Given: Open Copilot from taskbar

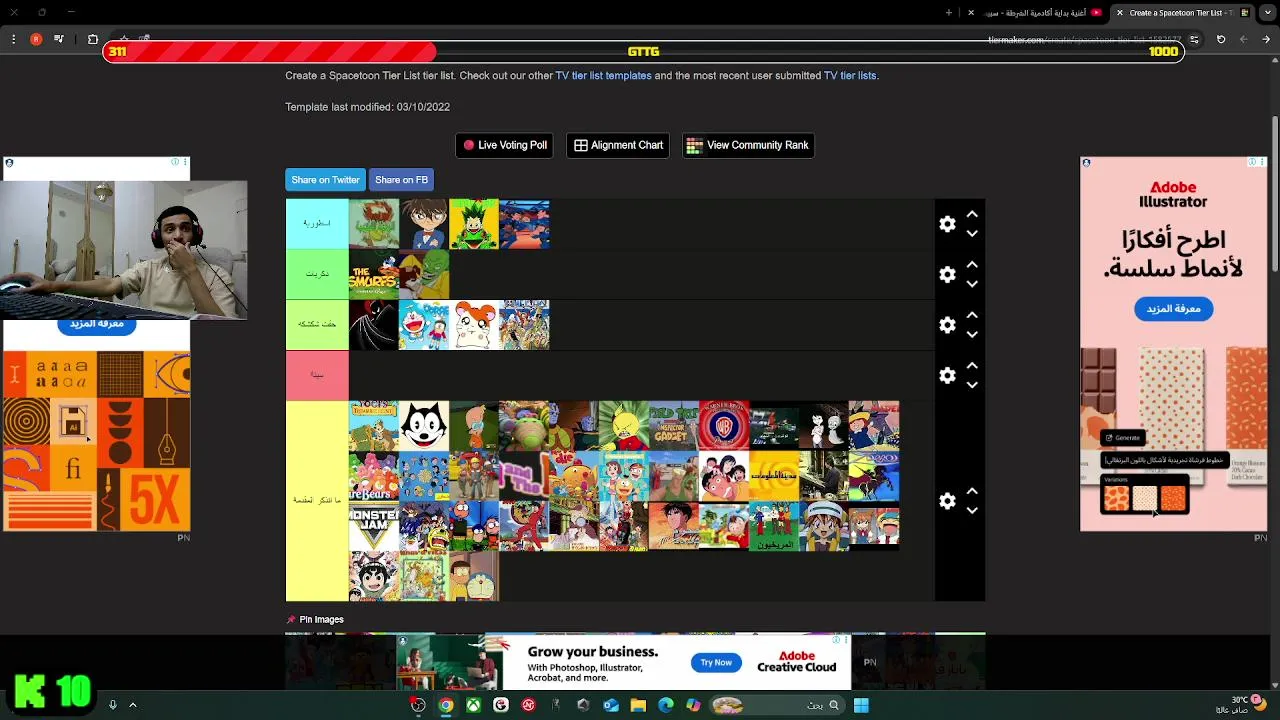Looking at the screenshot, I should [x=693, y=705].
